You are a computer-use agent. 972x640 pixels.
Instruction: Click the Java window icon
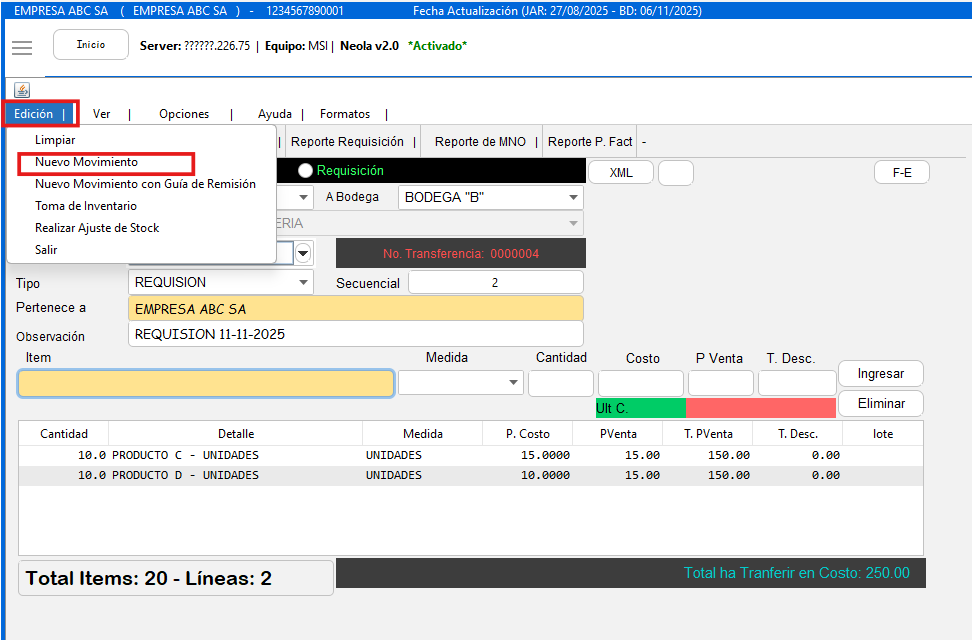click(x=22, y=90)
